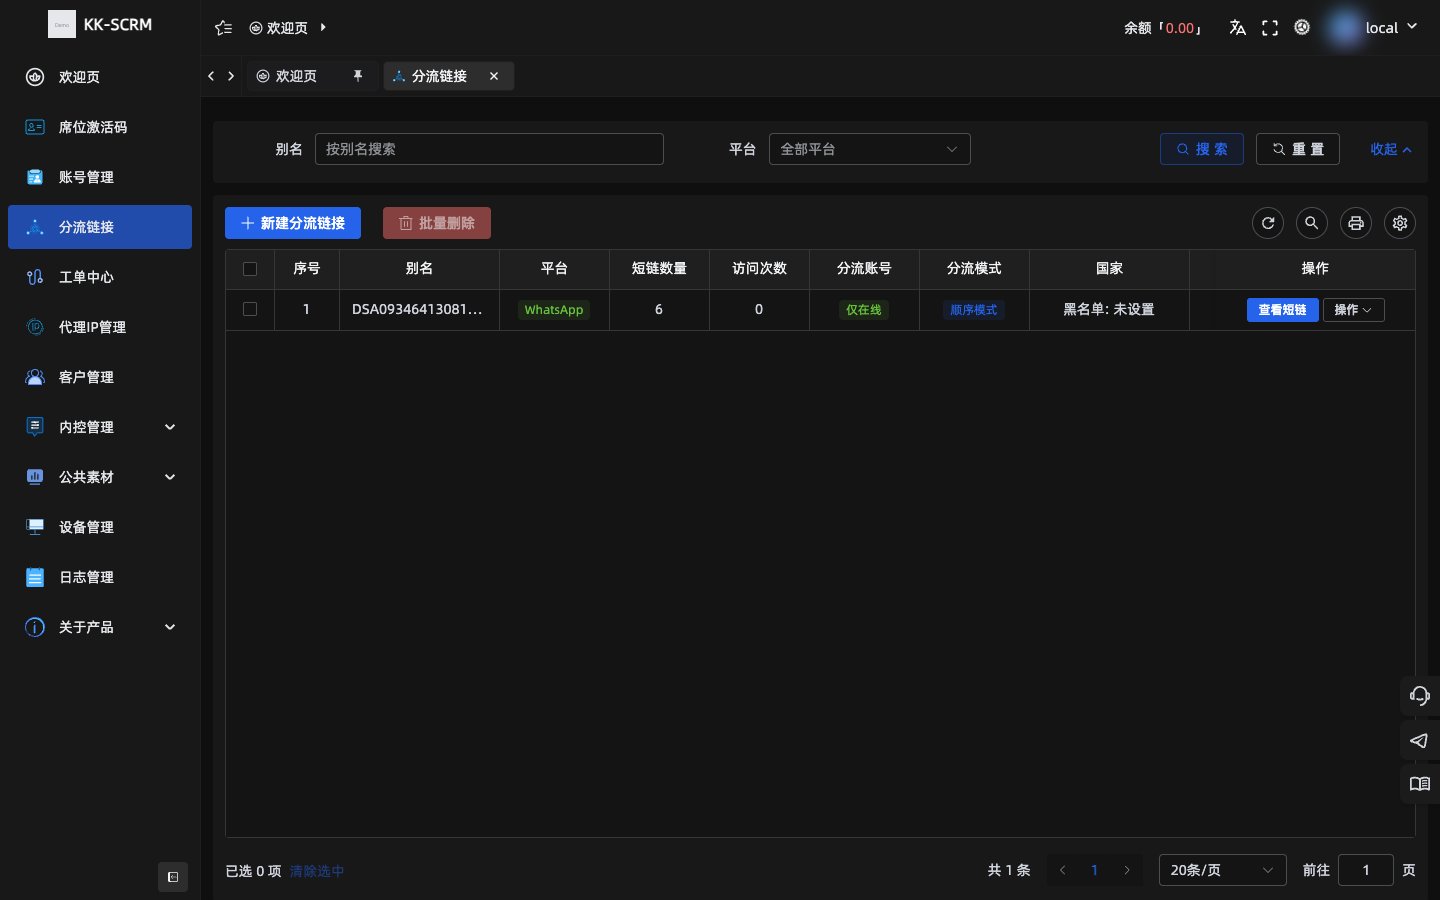Screen dimensions: 1440x900
Task: Expand the 内控管理 submenu
Action: 170,427
